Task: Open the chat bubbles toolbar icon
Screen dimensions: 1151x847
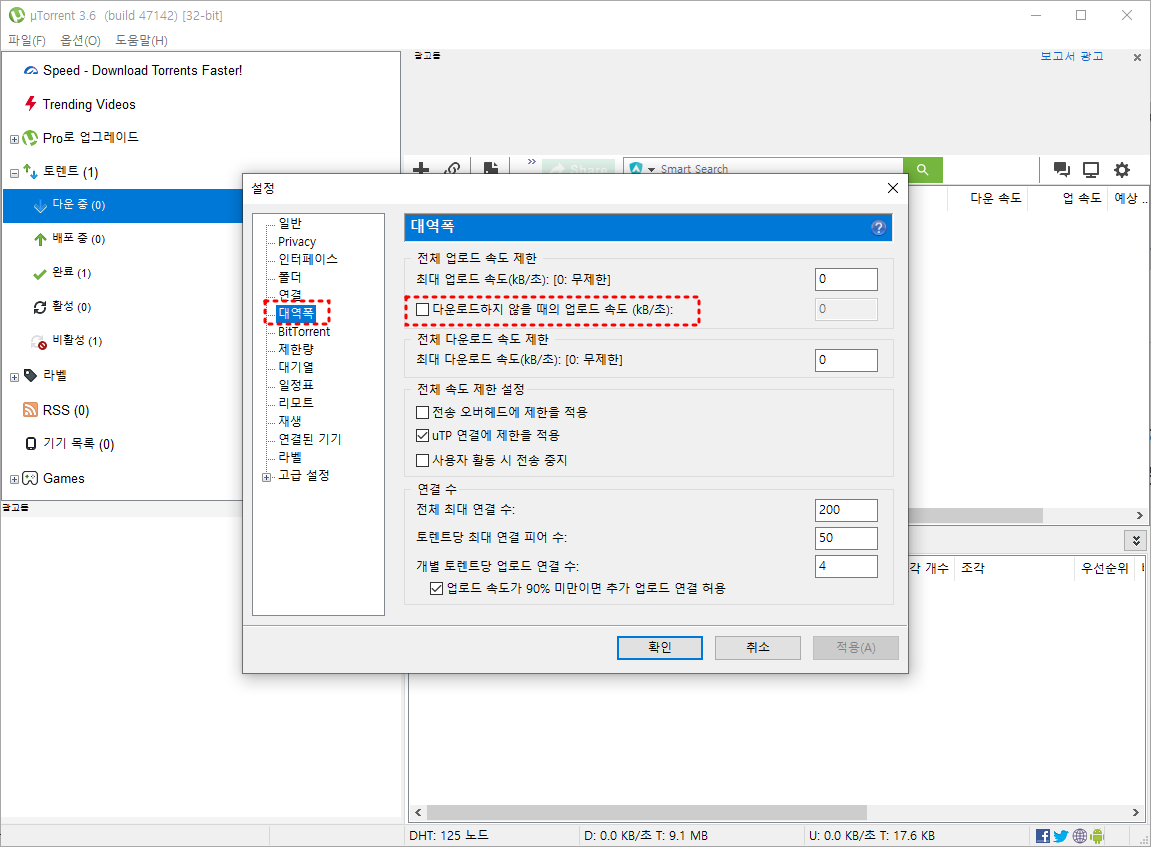Action: coord(1061,170)
